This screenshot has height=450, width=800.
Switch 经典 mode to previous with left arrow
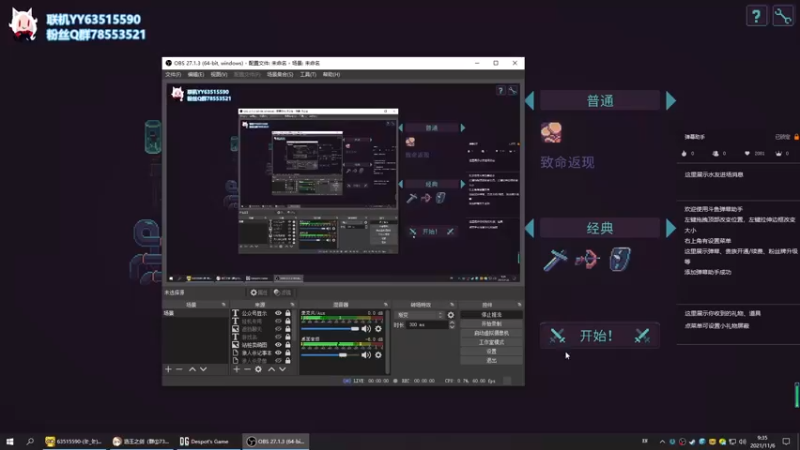click(x=530, y=228)
